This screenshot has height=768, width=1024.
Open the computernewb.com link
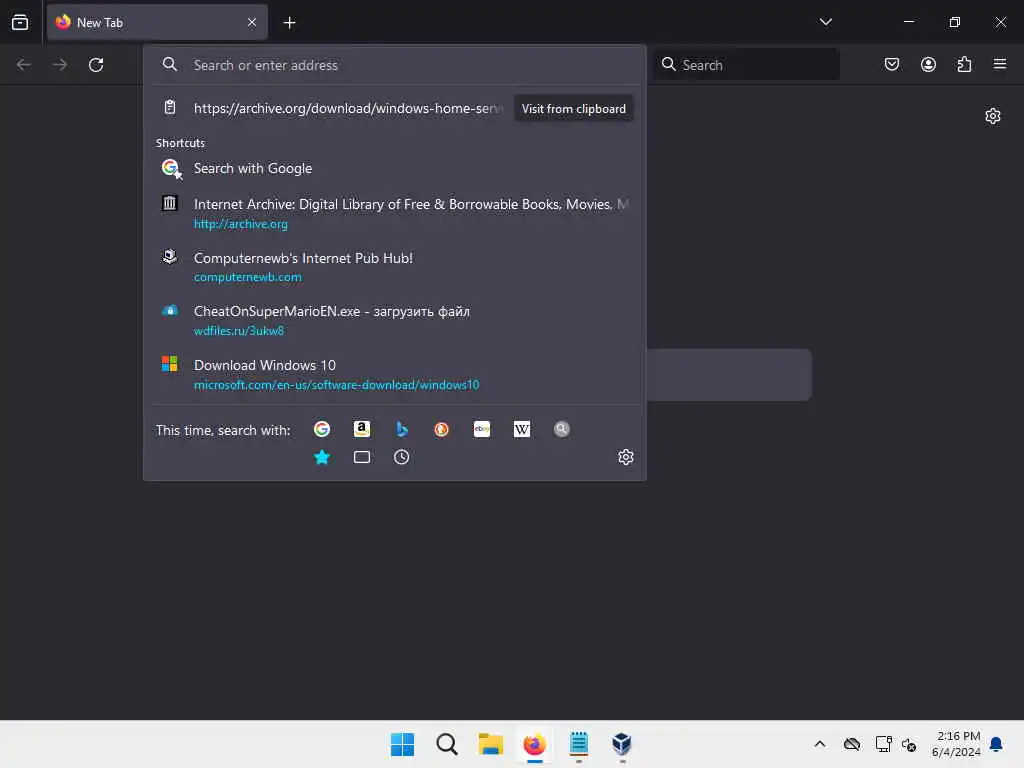click(x=248, y=277)
